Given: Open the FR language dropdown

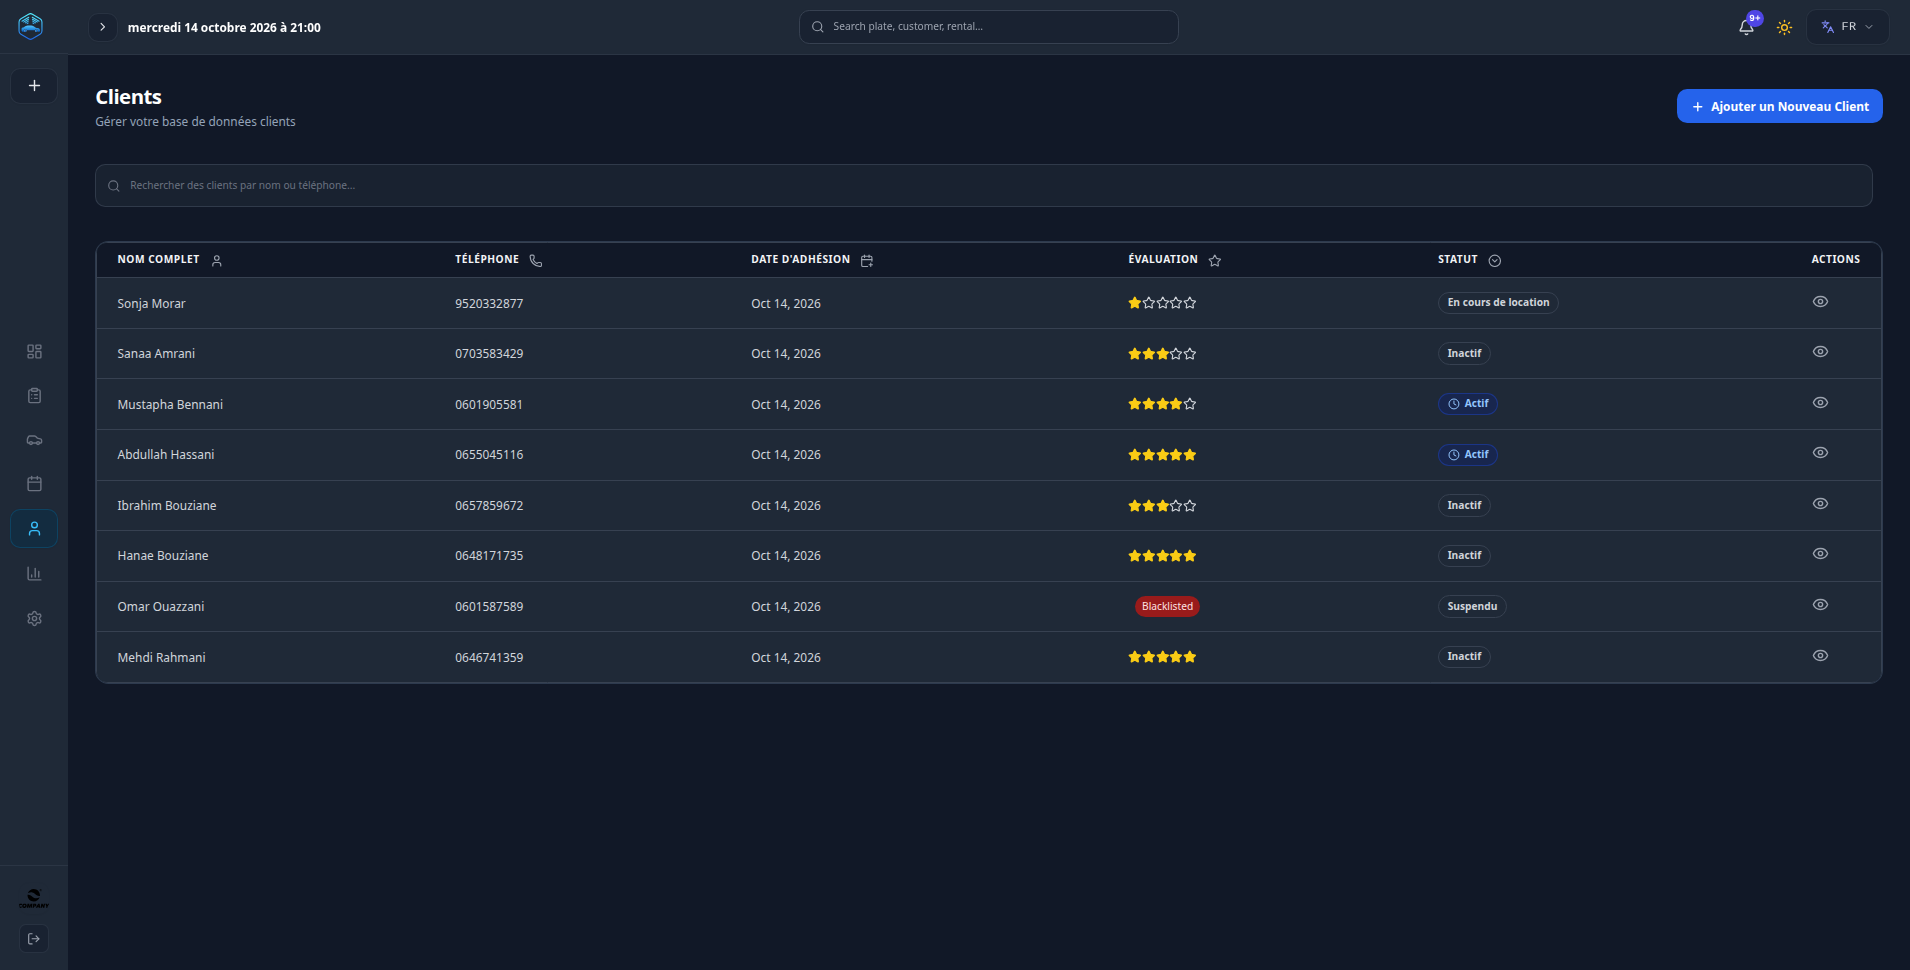Looking at the screenshot, I should pyautogui.click(x=1847, y=27).
